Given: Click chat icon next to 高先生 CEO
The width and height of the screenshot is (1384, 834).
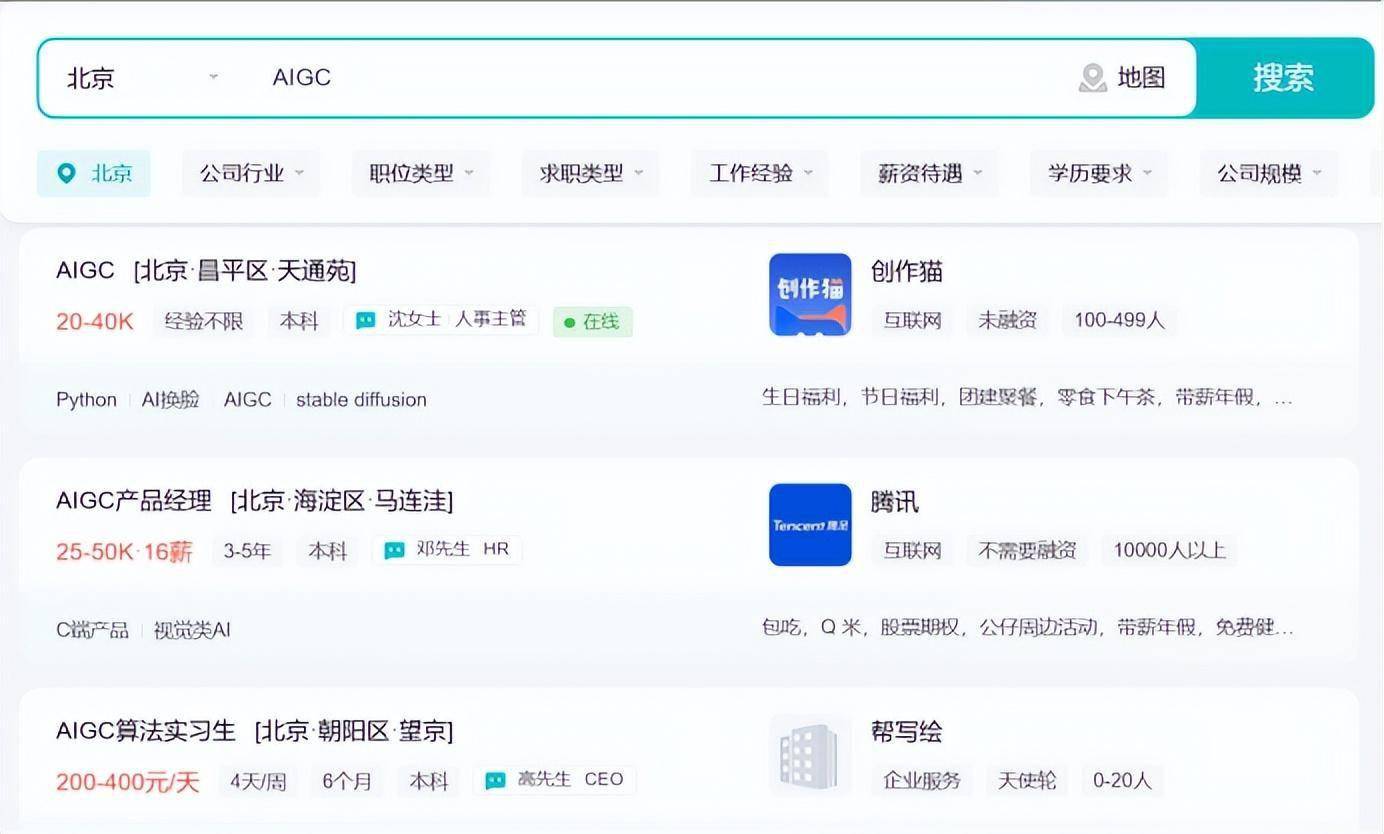Looking at the screenshot, I should coord(495,780).
